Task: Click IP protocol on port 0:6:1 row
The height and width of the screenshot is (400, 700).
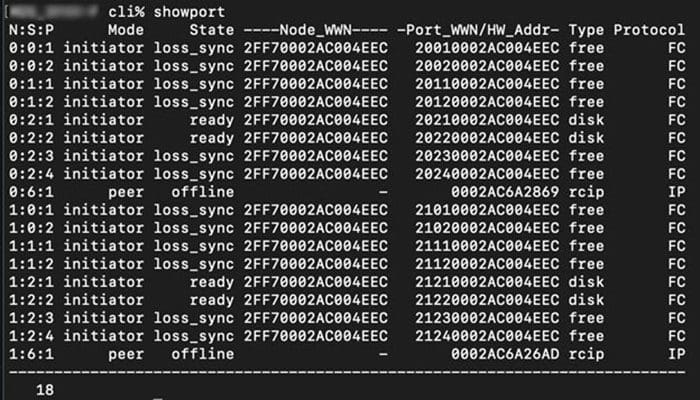Action: click(x=676, y=192)
